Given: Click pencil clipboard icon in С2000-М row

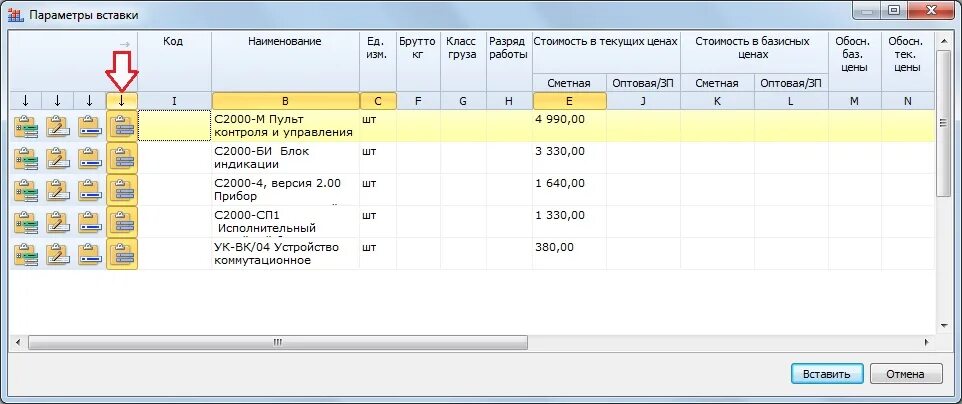Looking at the screenshot, I should tap(58, 126).
